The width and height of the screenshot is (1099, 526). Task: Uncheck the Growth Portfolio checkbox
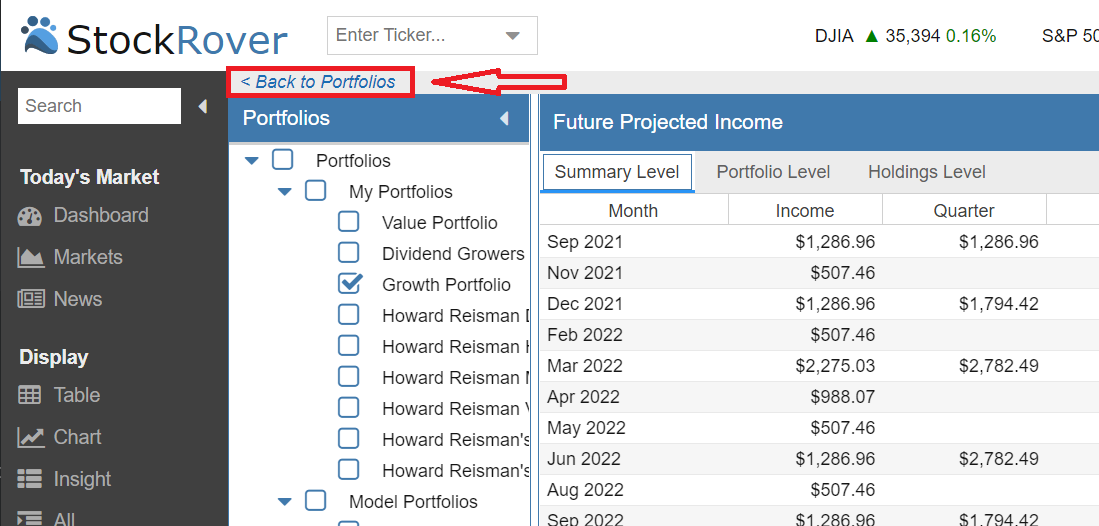pos(349,283)
